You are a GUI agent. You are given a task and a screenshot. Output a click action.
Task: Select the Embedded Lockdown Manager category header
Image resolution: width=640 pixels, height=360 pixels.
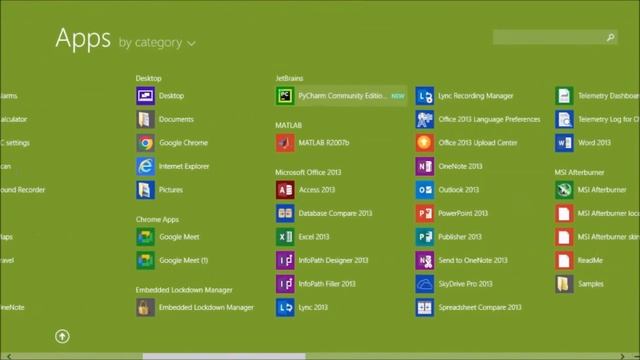click(184, 290)
